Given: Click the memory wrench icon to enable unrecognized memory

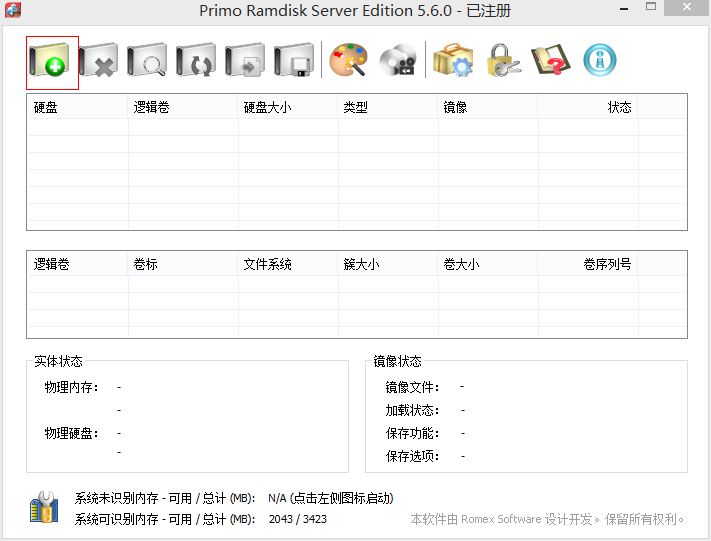Looking at the screenshot, I should [x=44, y=507].
